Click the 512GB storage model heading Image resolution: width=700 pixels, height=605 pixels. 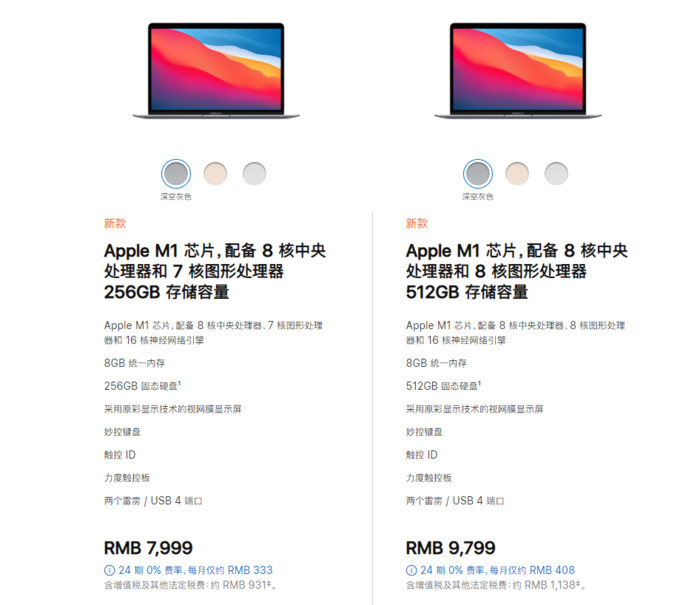pyautogui.click(x=517, y=271)
